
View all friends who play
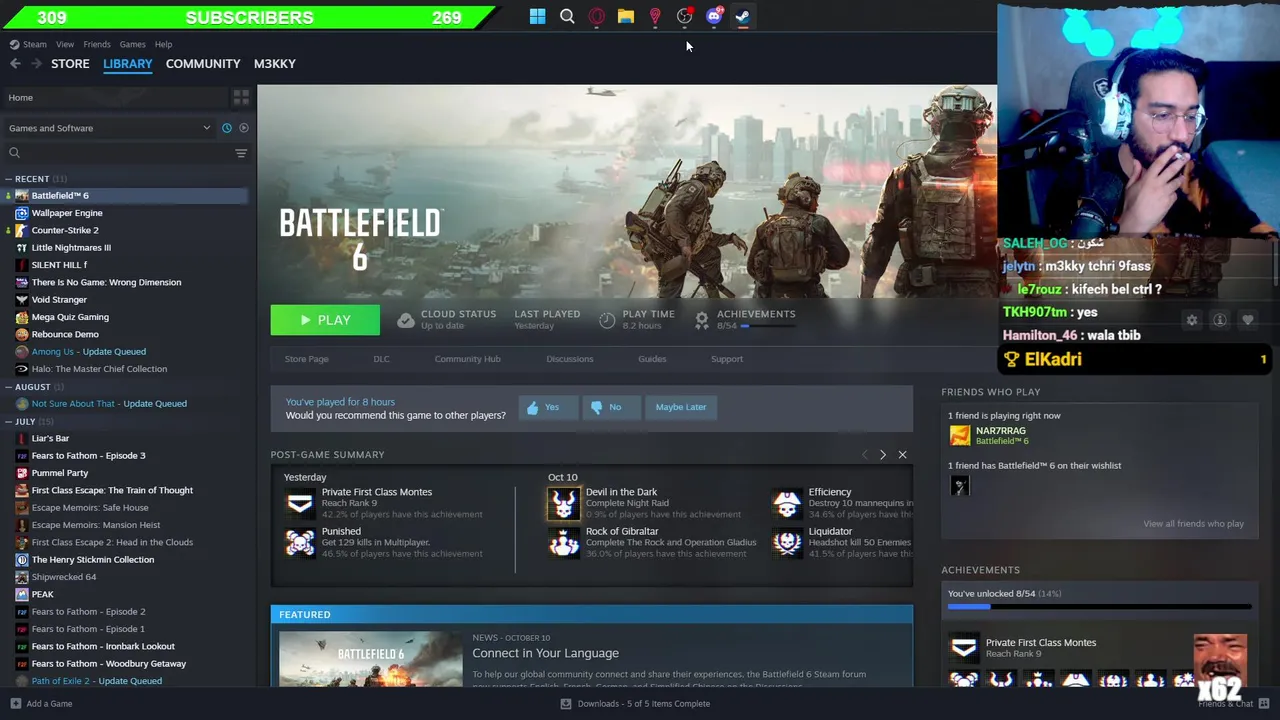1193,523
